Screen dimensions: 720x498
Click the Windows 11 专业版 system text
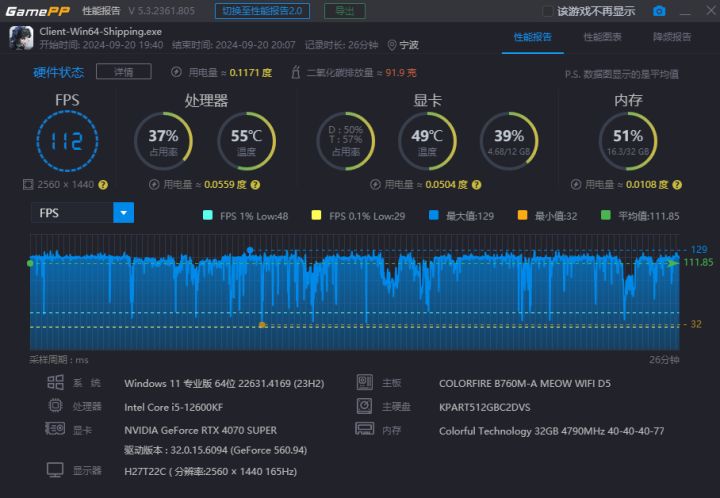[224, 383]
